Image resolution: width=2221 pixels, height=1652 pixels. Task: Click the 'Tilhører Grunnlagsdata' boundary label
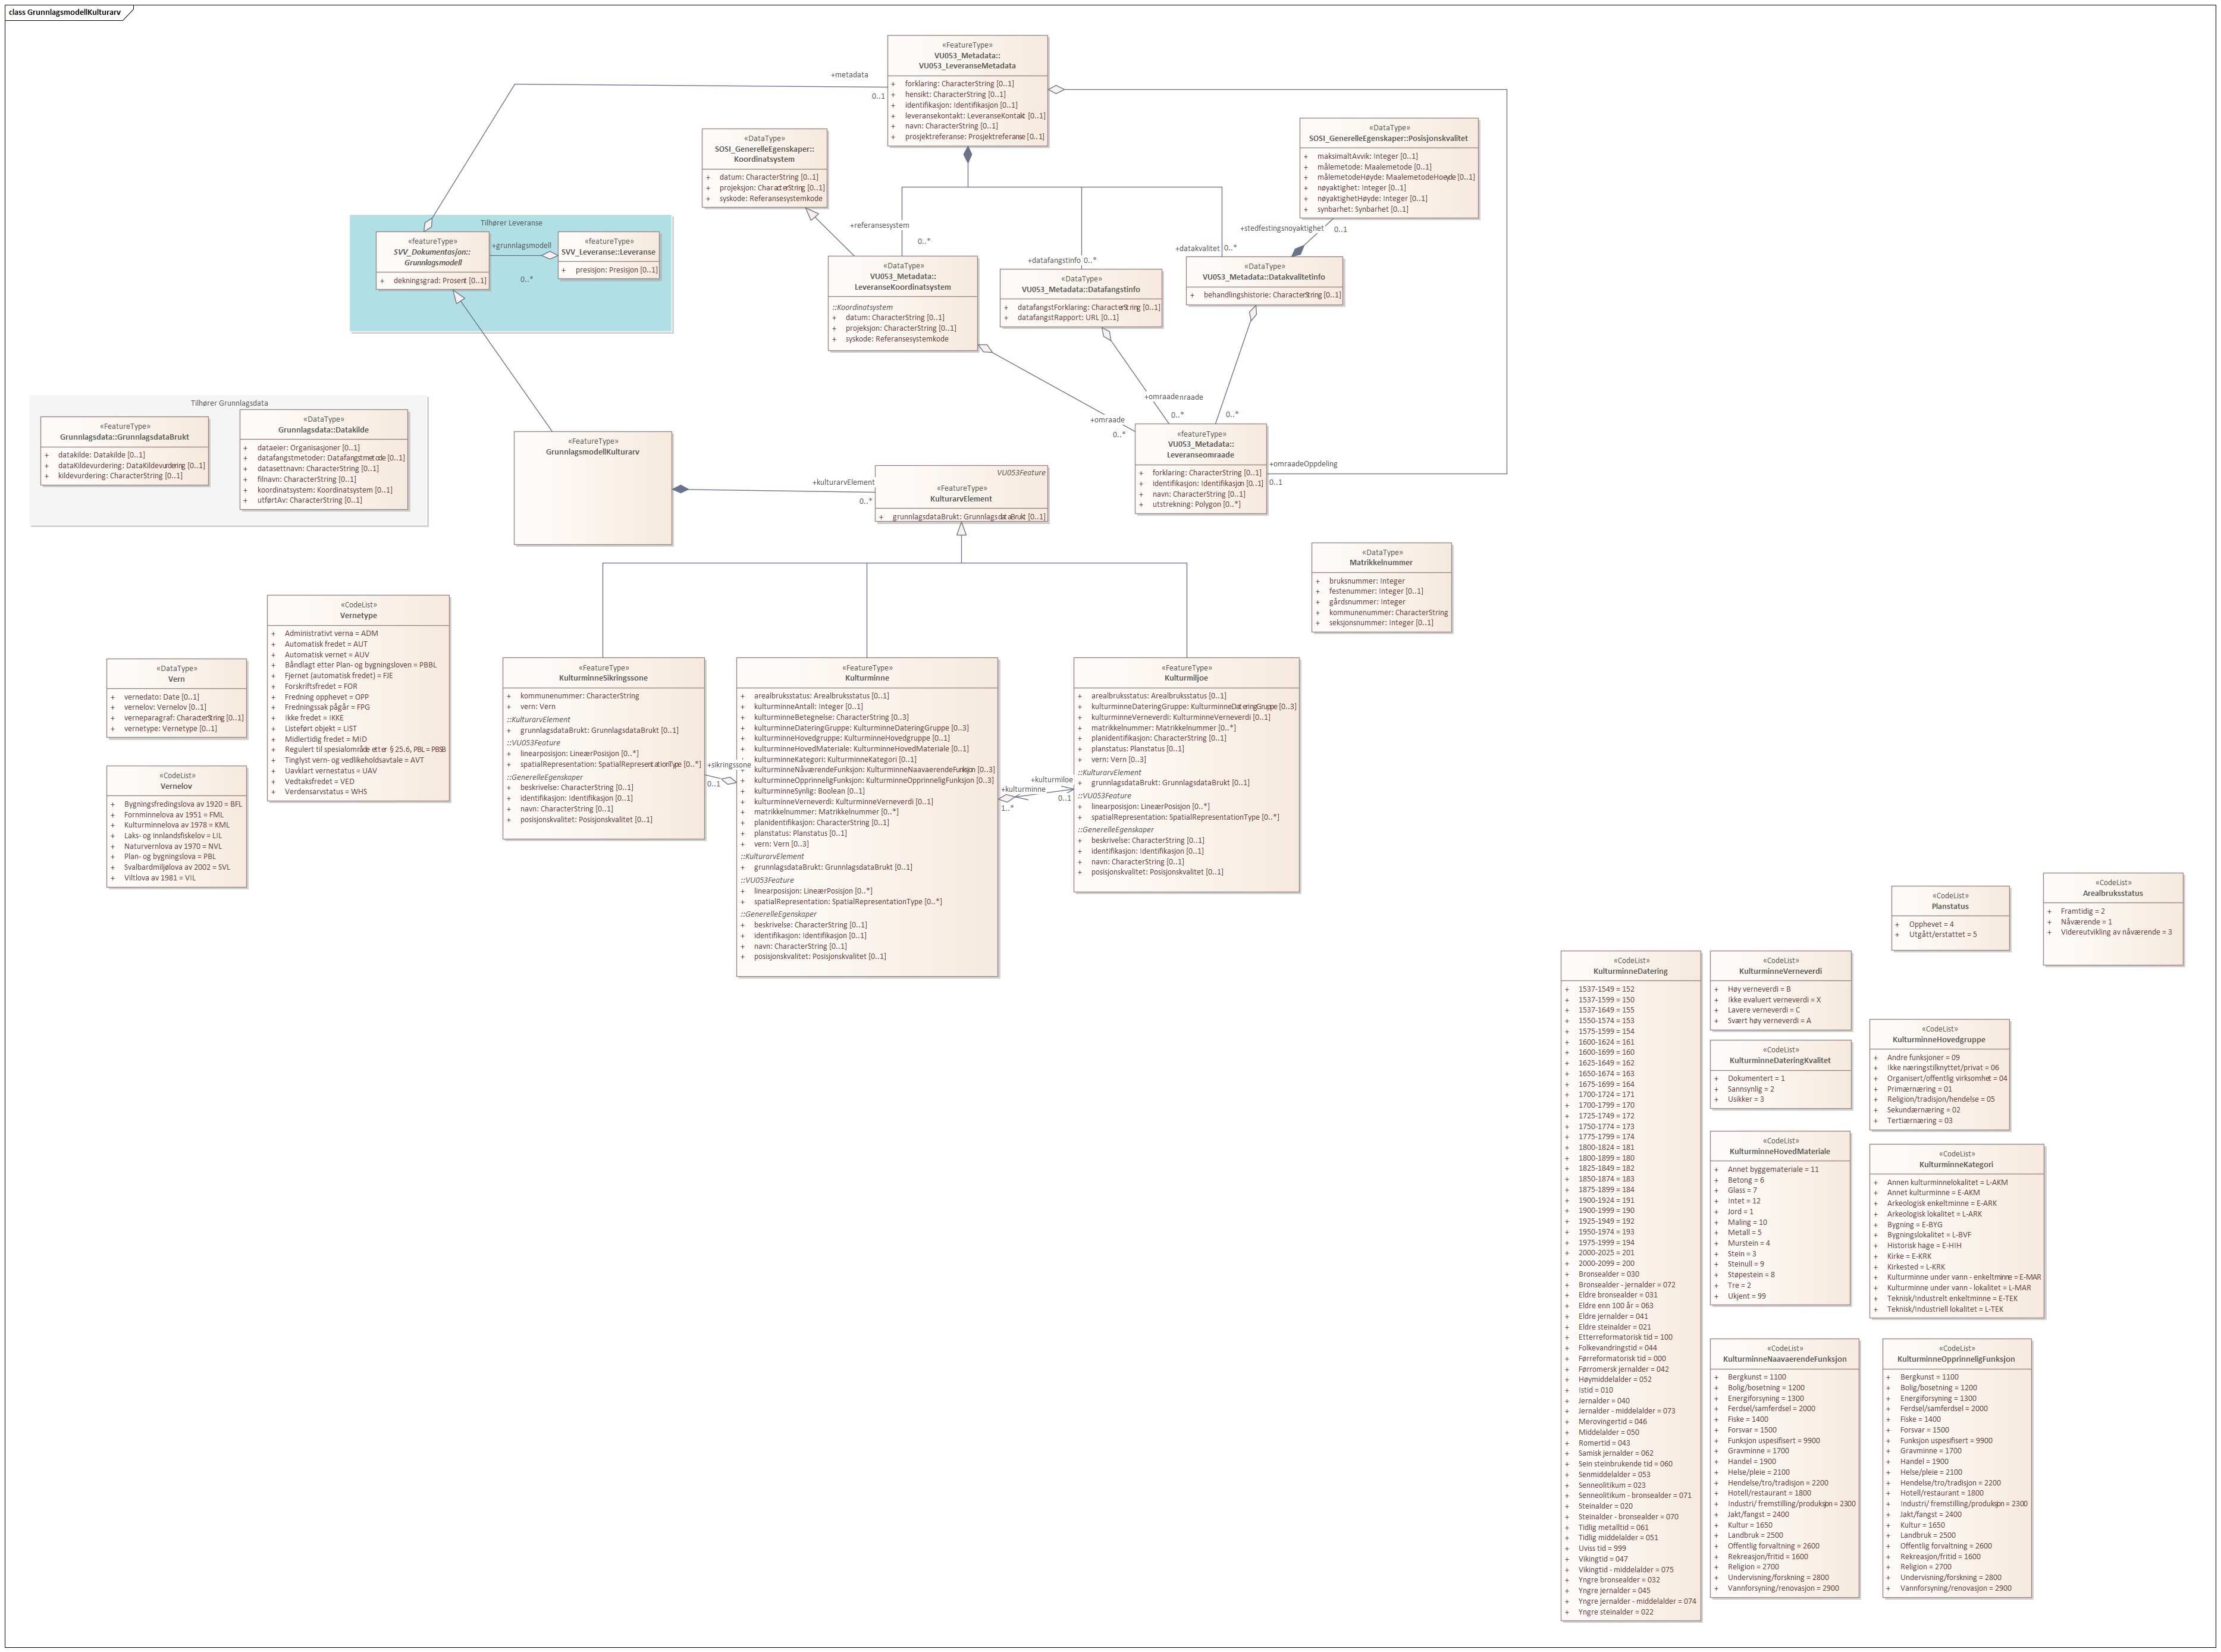pos(229,403)
